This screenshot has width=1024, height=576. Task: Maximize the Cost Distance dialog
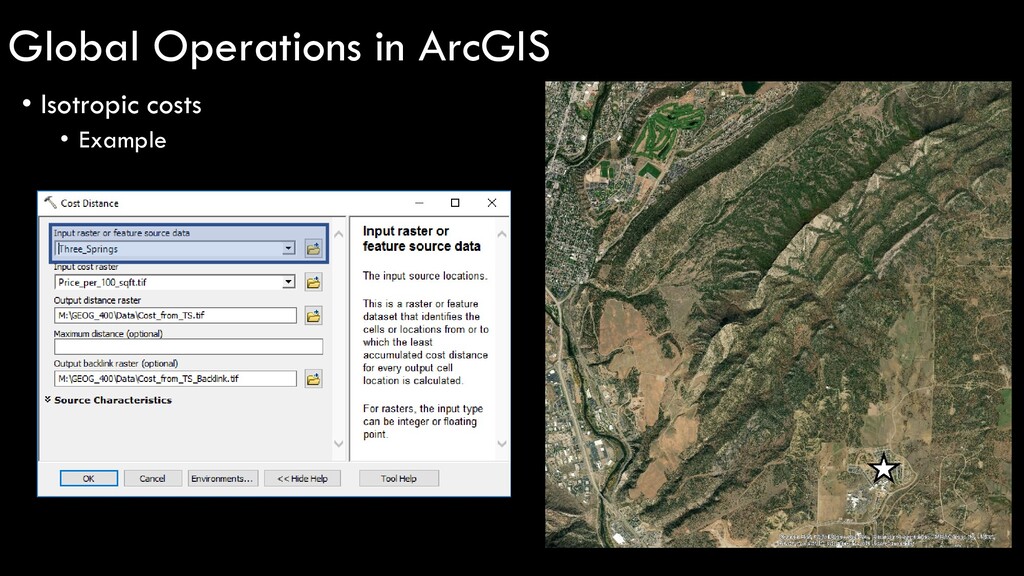click(455, 203)
